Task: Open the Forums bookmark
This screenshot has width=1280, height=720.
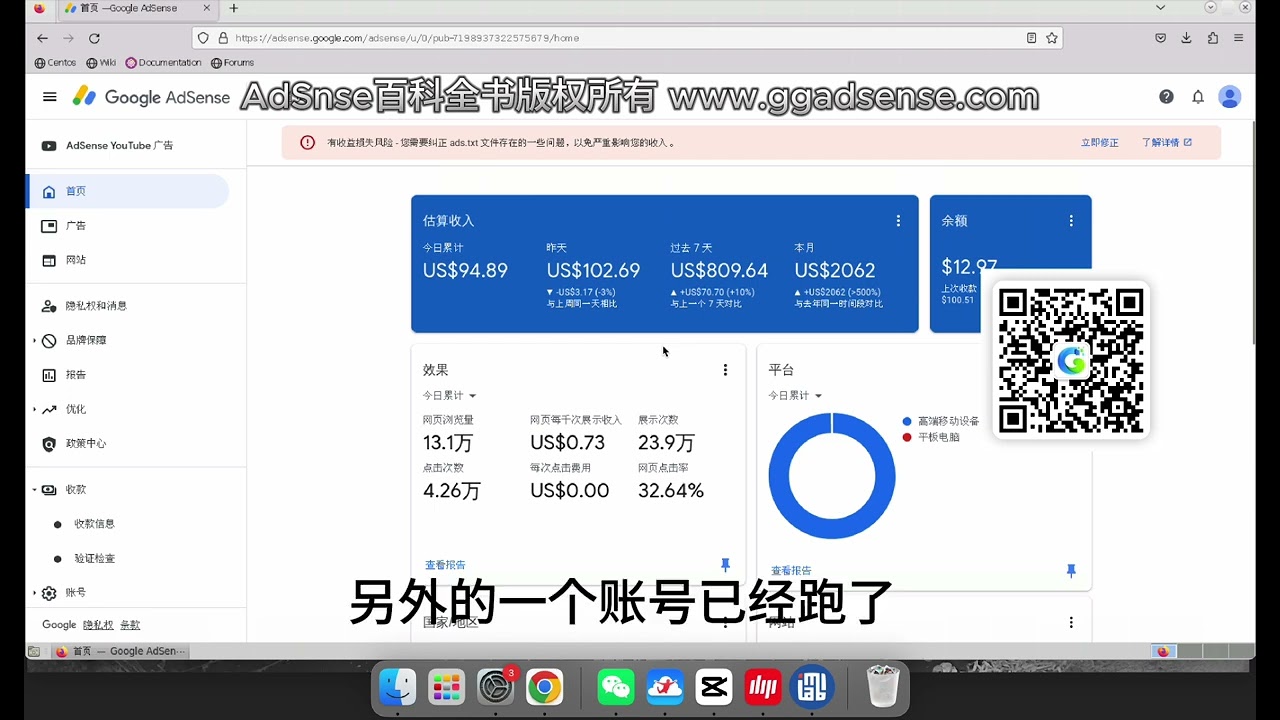Action: pos(232,63)
